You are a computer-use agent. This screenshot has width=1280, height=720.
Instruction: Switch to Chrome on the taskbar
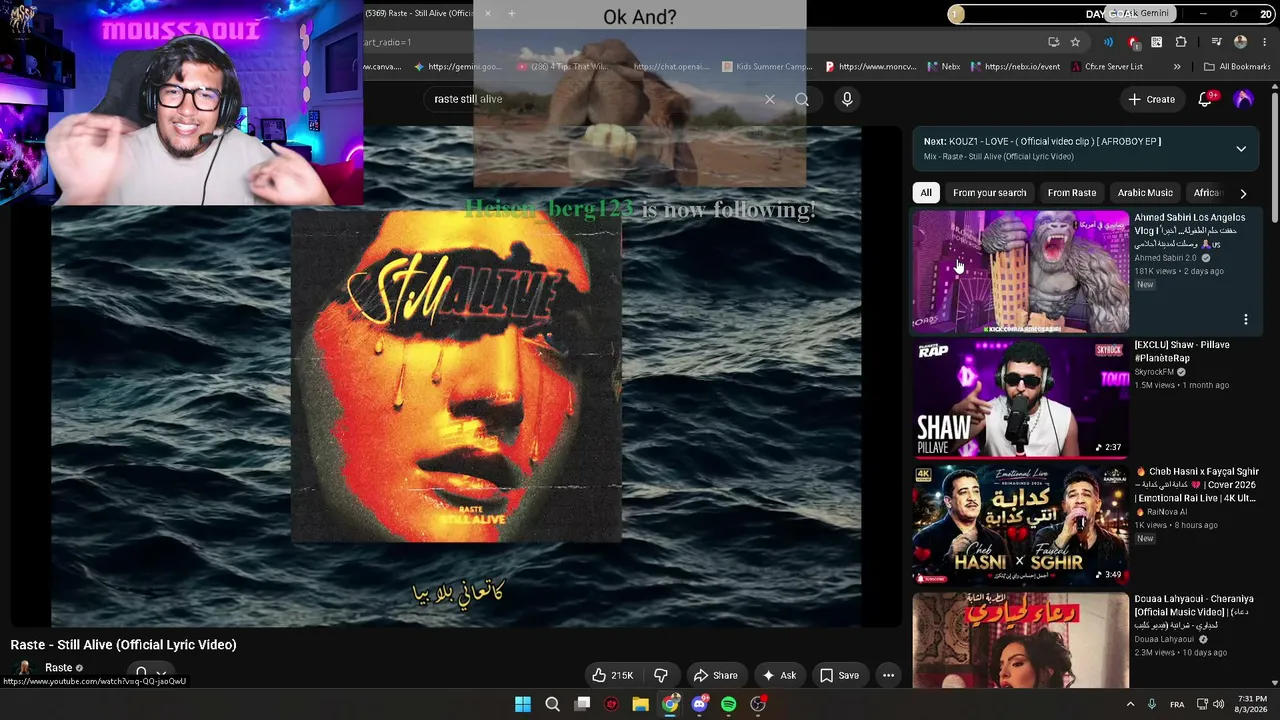[670, 704]
